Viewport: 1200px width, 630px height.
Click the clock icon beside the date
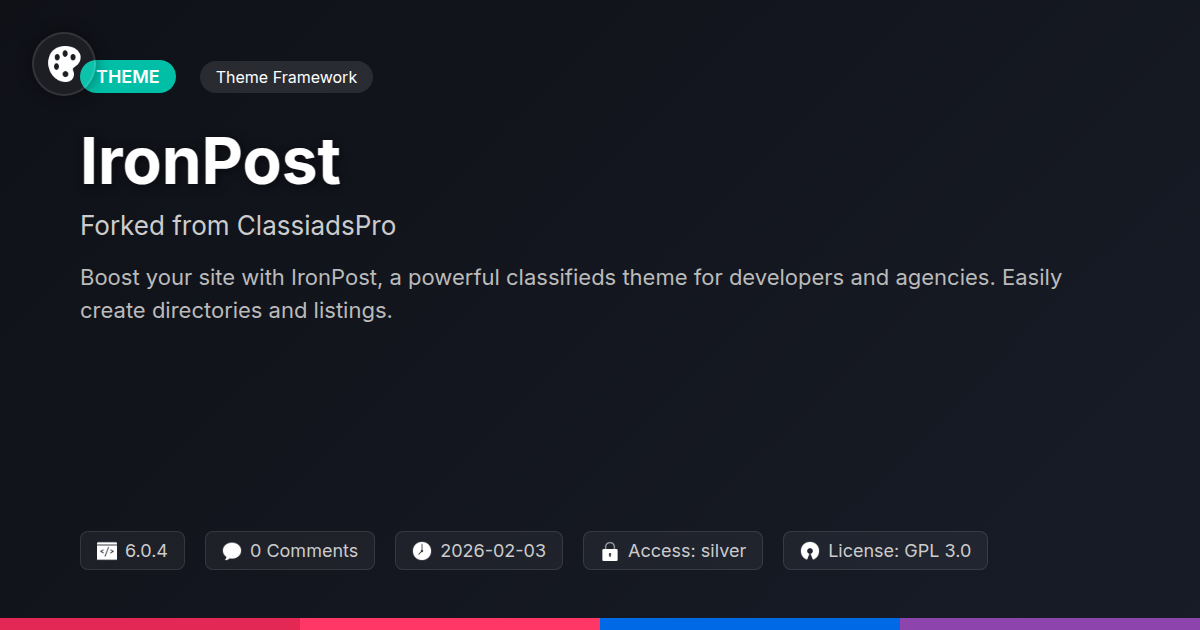coord(422,551)
